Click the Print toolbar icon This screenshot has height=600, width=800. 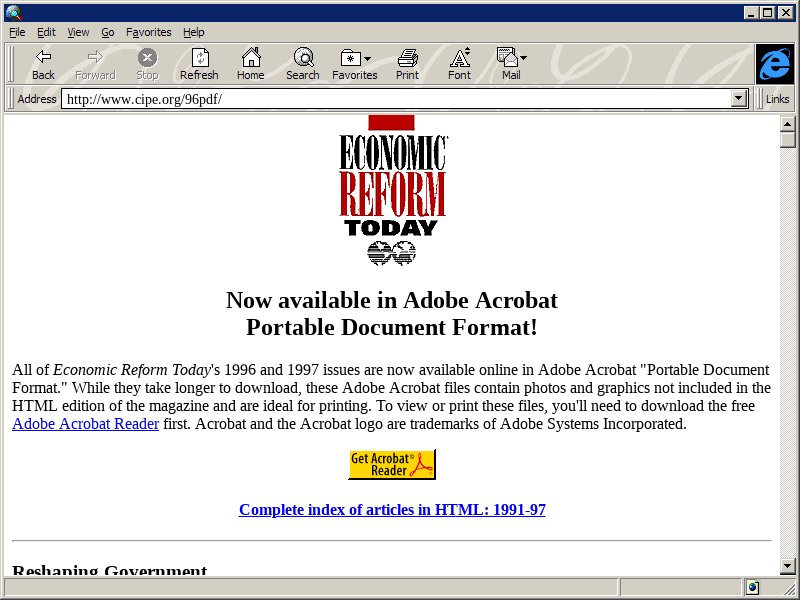(x=407, y=64)
